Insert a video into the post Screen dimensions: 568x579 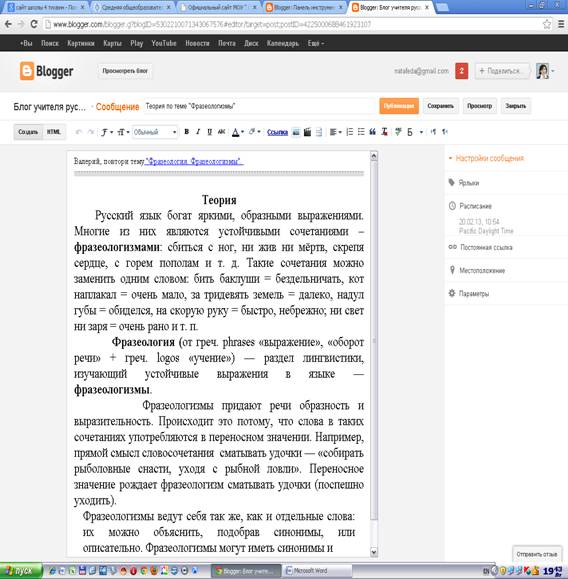[x=307, y=132]
